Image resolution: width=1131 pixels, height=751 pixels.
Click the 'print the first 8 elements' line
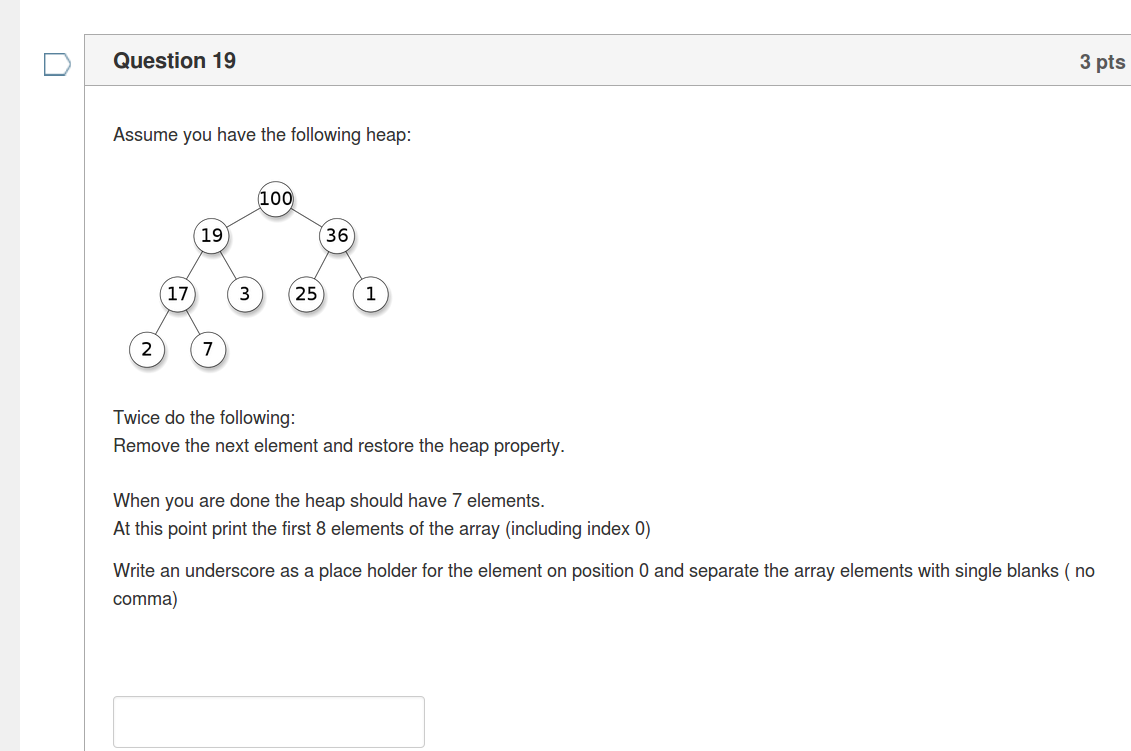pos(382,529)
